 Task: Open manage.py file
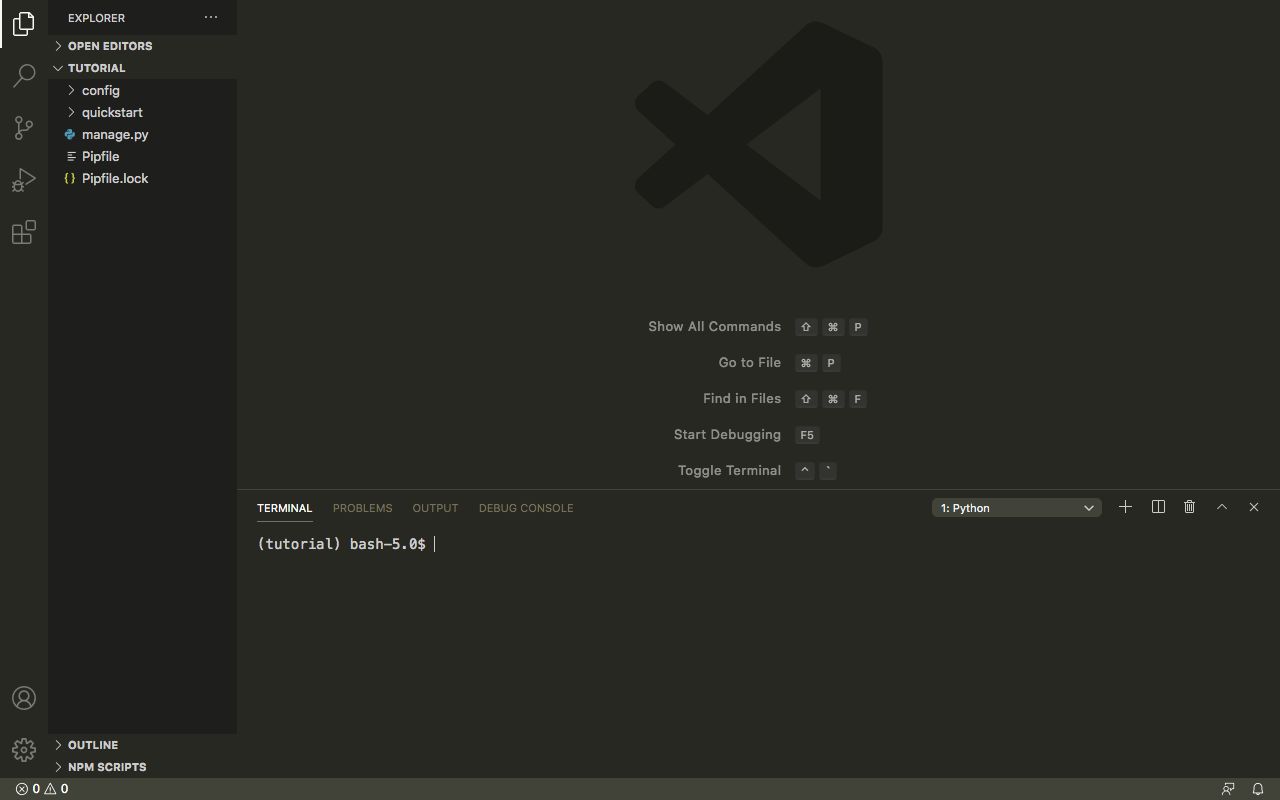click(x=142, y=134)
